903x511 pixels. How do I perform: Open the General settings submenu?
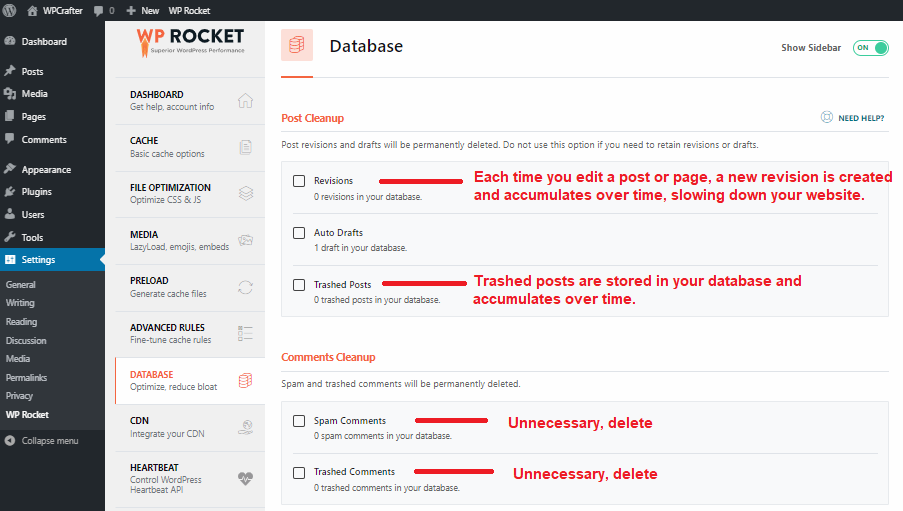(21, 285)
